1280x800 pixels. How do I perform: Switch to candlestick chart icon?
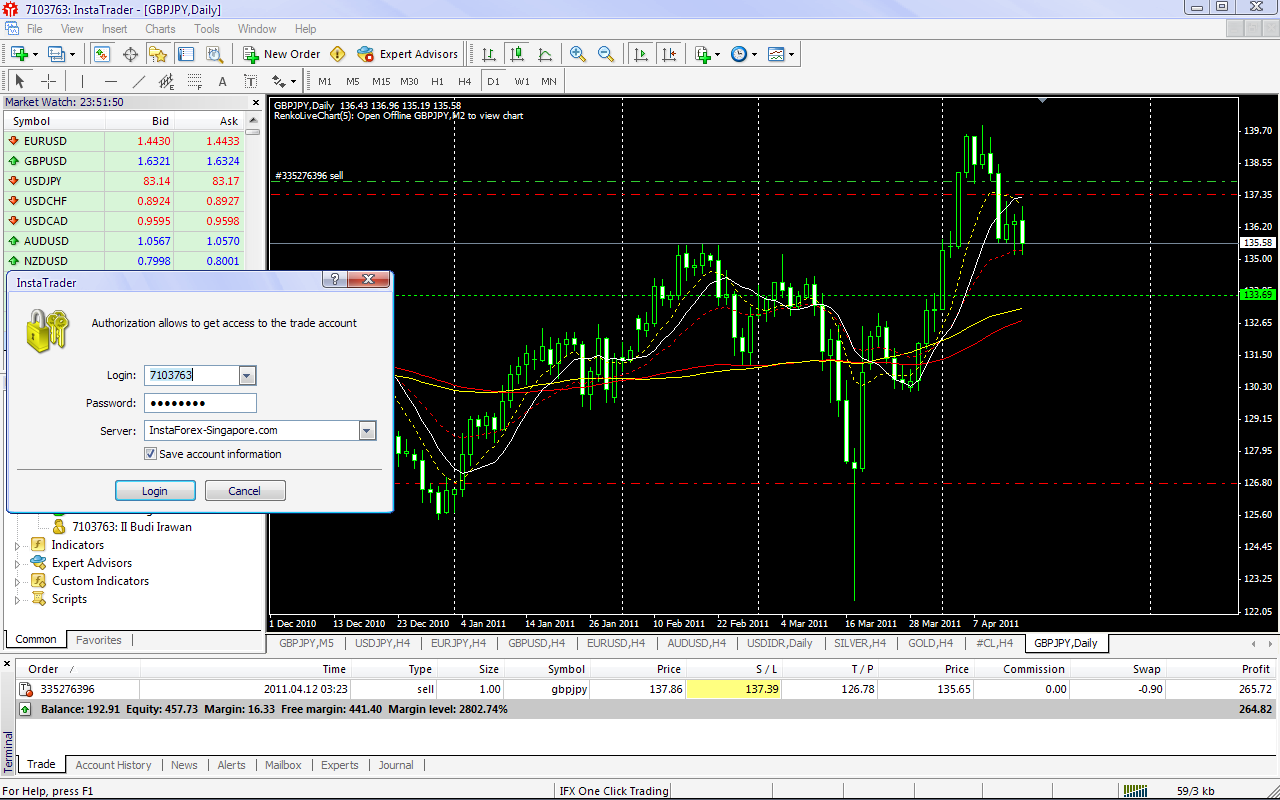517,54
